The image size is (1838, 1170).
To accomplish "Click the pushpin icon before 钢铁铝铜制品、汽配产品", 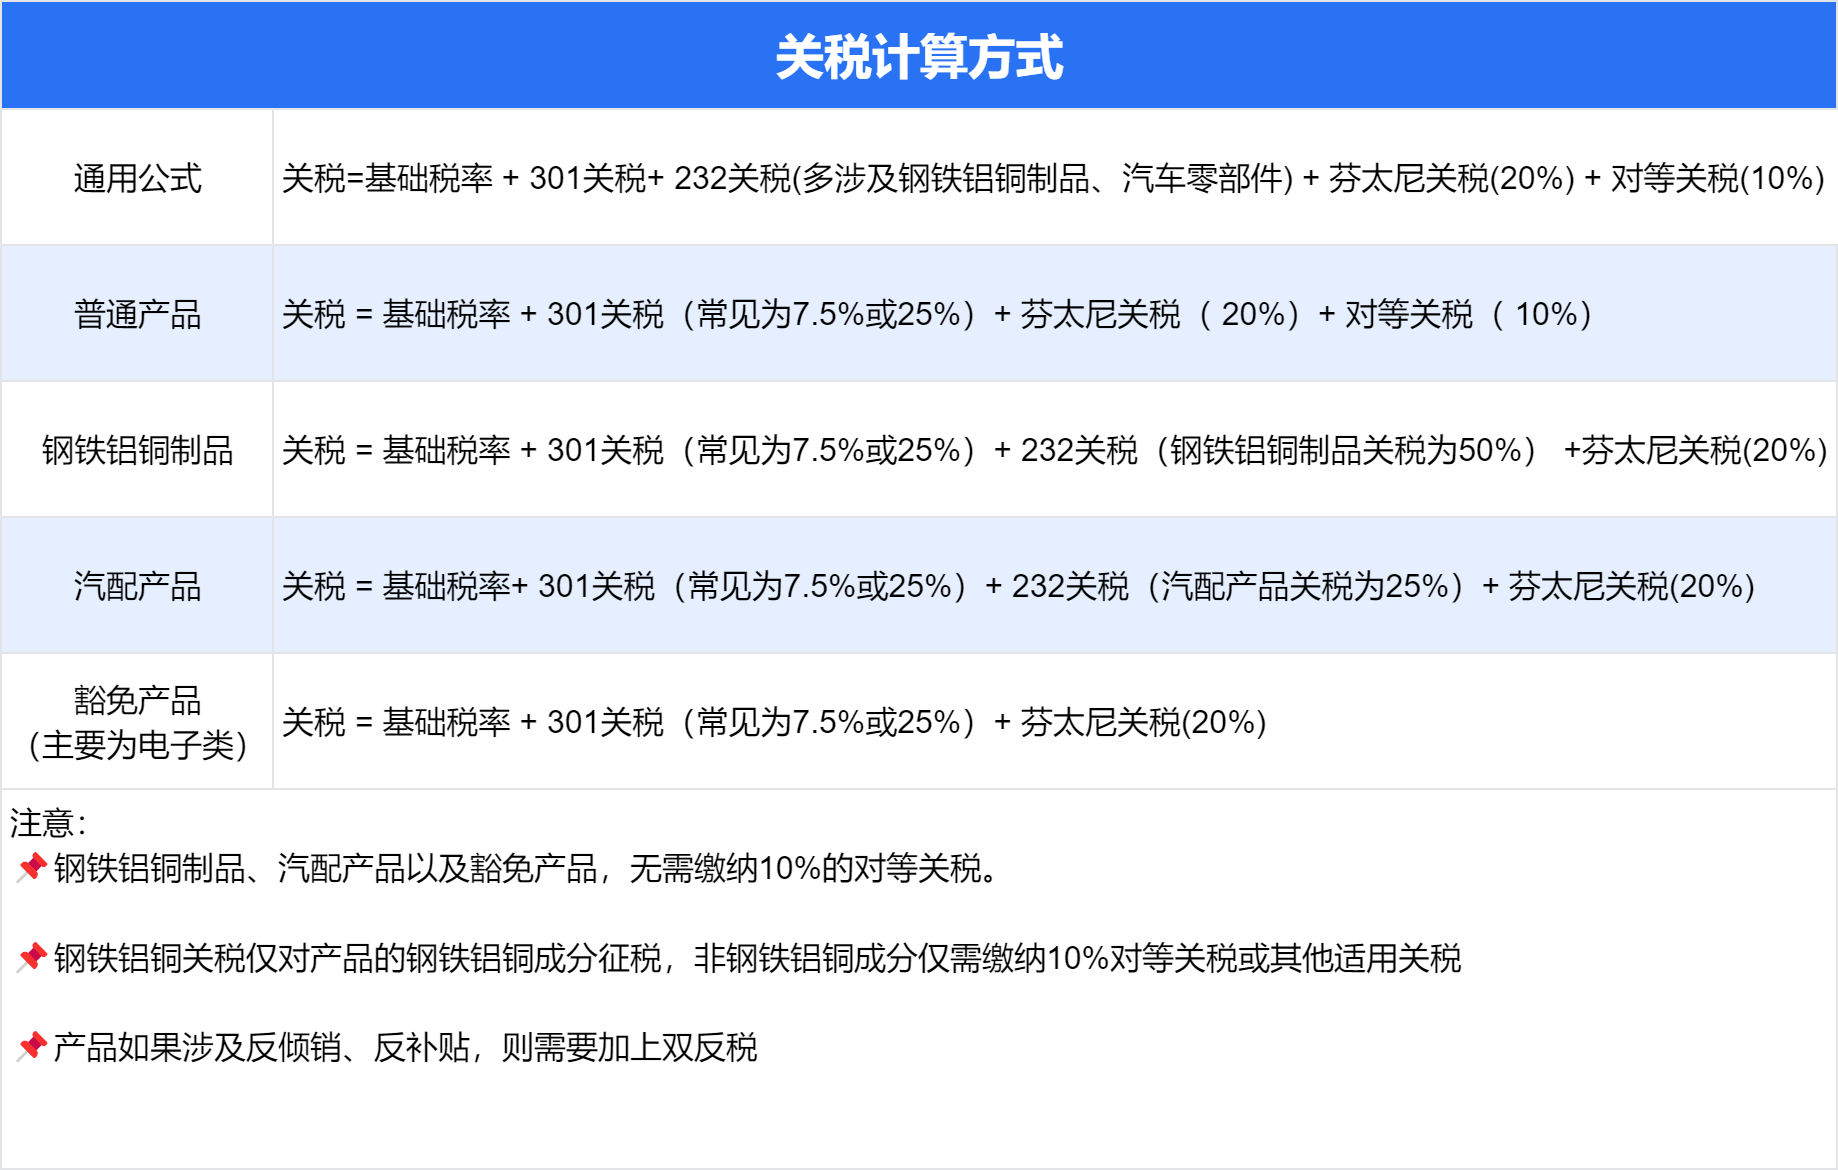I will 31,868.
